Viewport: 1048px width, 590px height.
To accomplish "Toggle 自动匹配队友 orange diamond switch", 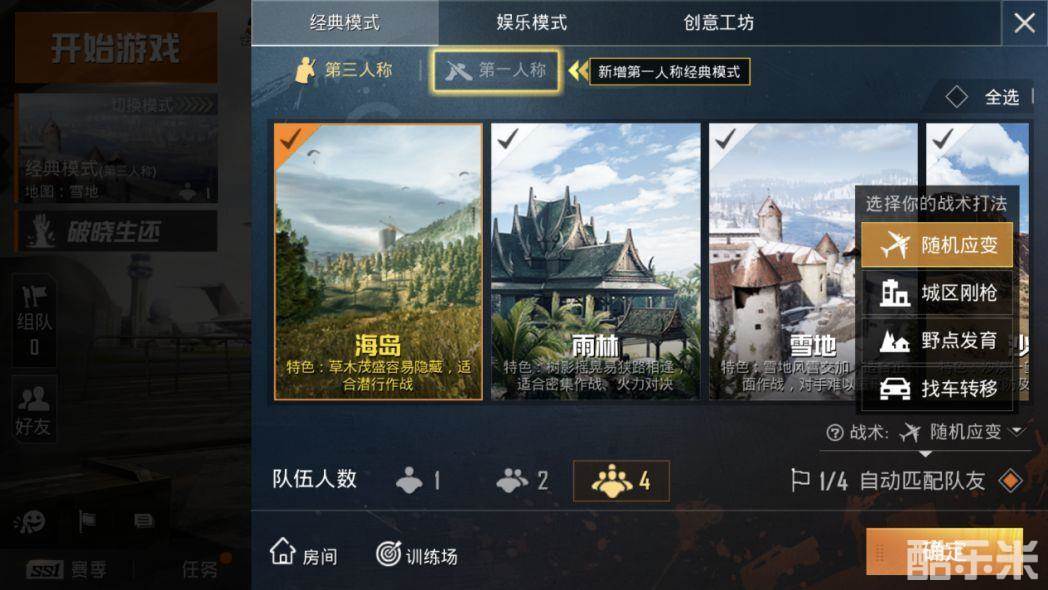I will [1010, 480].
